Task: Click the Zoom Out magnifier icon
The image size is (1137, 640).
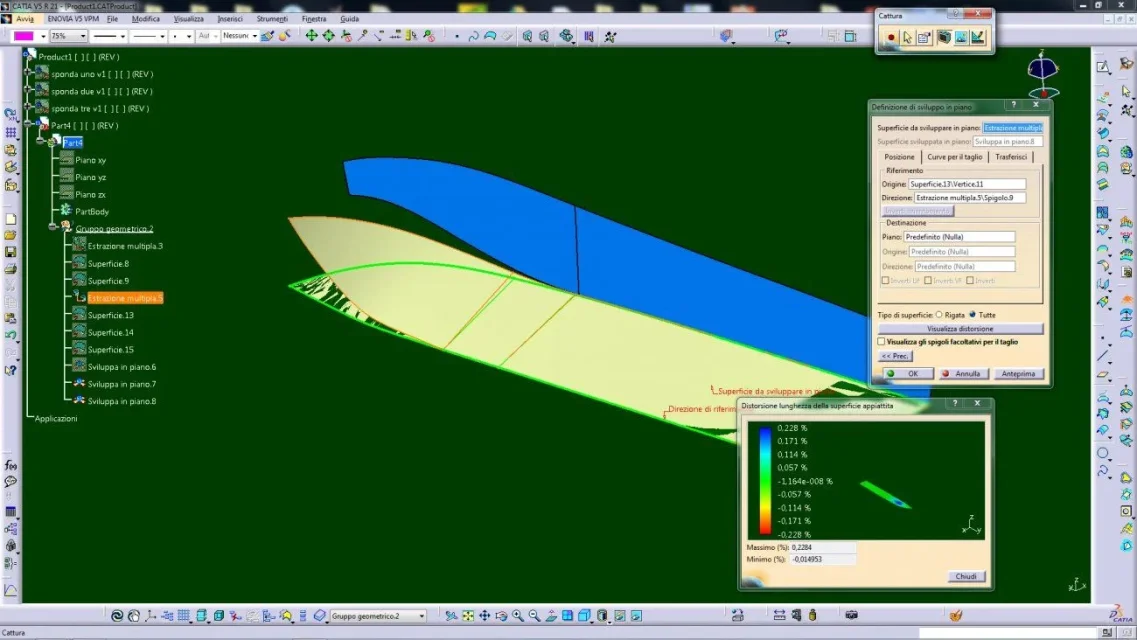Action: tap(533, 616)
